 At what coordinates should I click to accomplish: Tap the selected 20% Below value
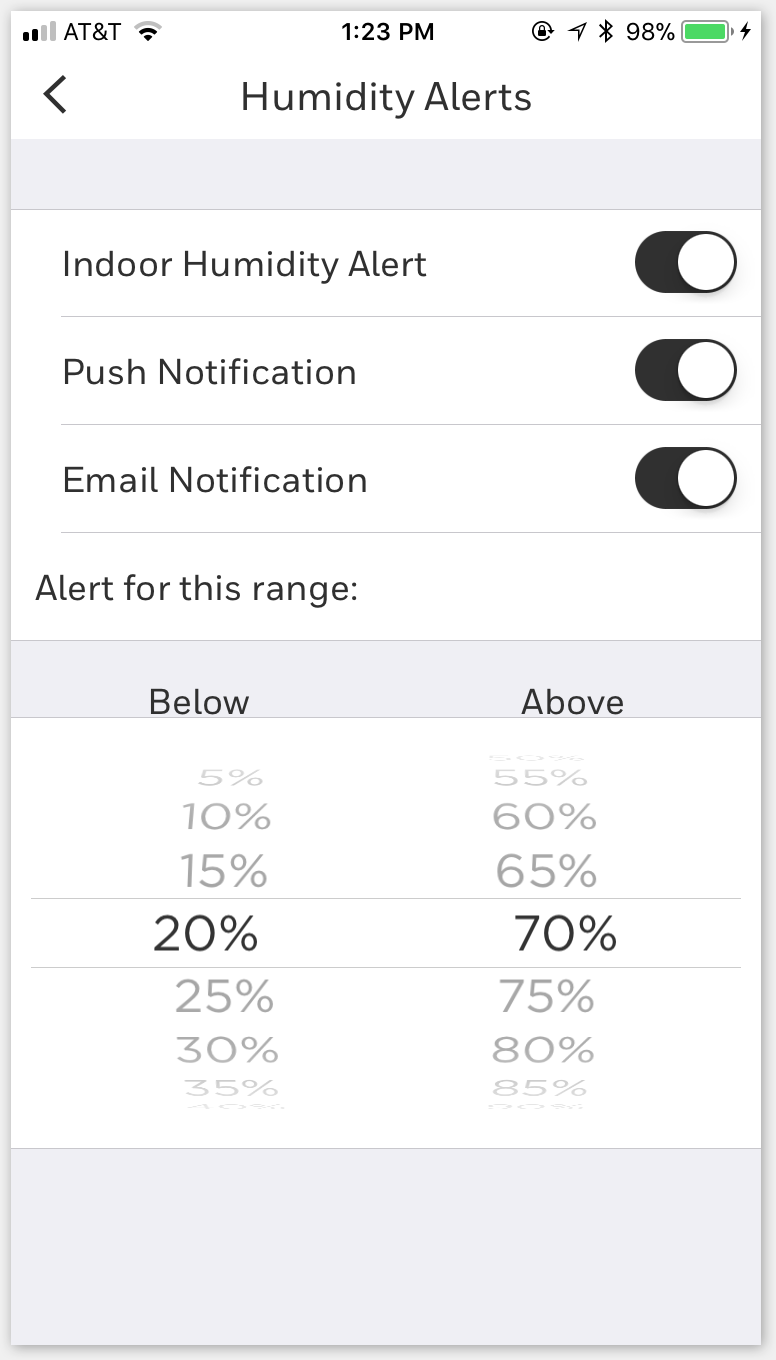tap(206, 934)
